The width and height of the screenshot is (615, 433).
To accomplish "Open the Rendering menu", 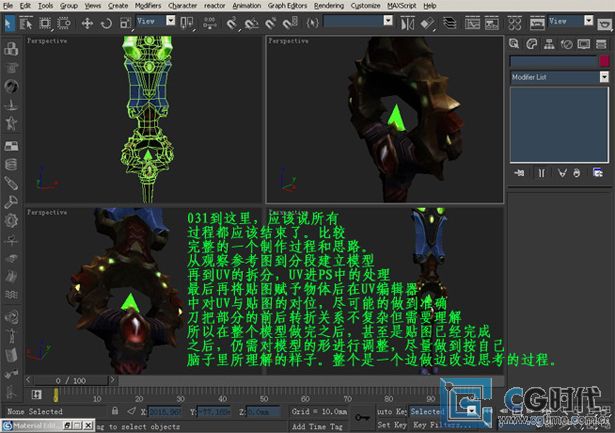I will tap(329, 5).
